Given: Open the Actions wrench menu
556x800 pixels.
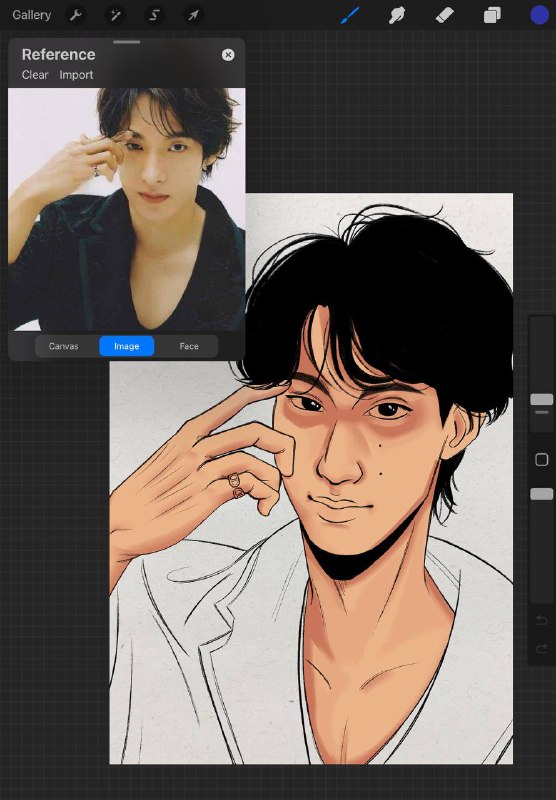Looking at the screenshot, I should tap(76, 15).
